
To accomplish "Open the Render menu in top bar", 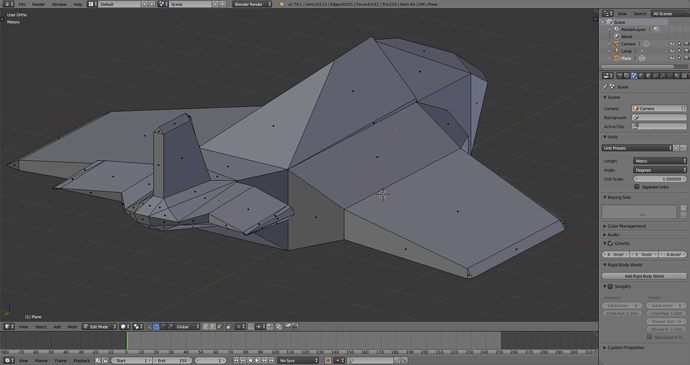I will [x=38, y=4].
